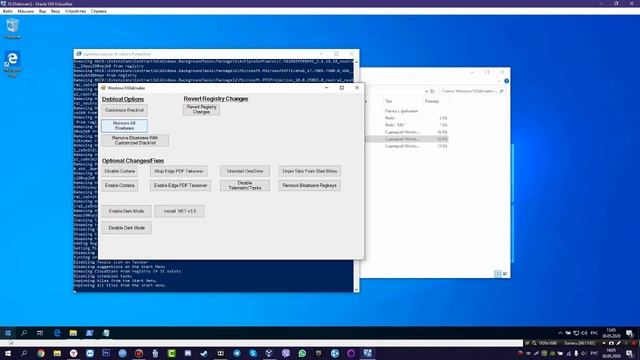This screenshot has width=640, height=360.
Task: Run Remove All Bloatware
Action: (x=124, y=126)
